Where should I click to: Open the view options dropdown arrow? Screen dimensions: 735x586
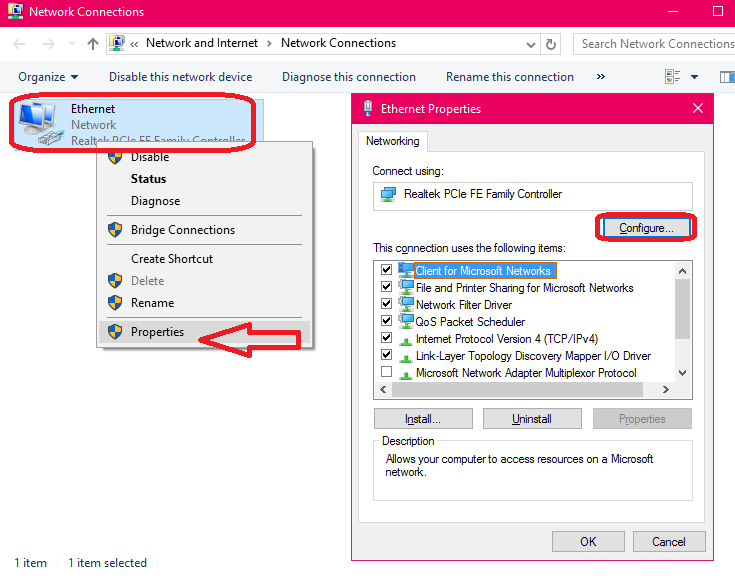click(x=695, y=77)
